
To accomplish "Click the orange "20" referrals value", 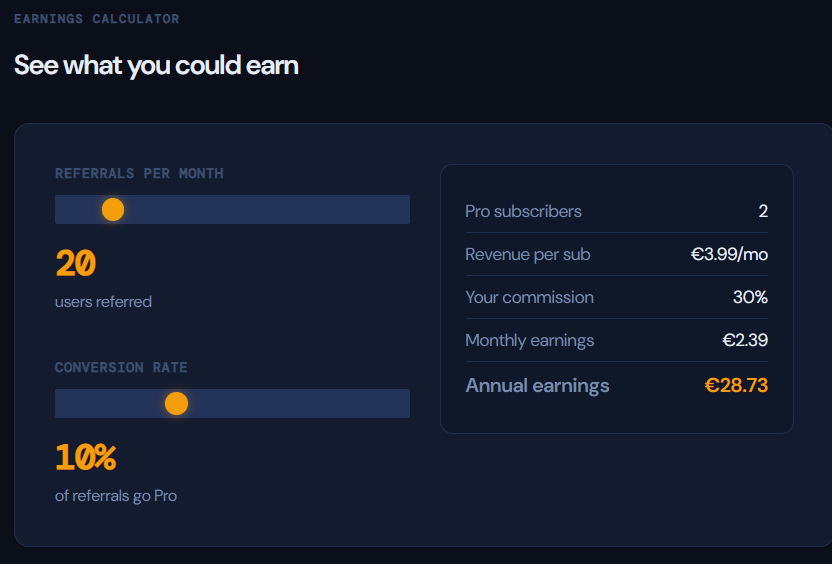I will click(76, 264).
